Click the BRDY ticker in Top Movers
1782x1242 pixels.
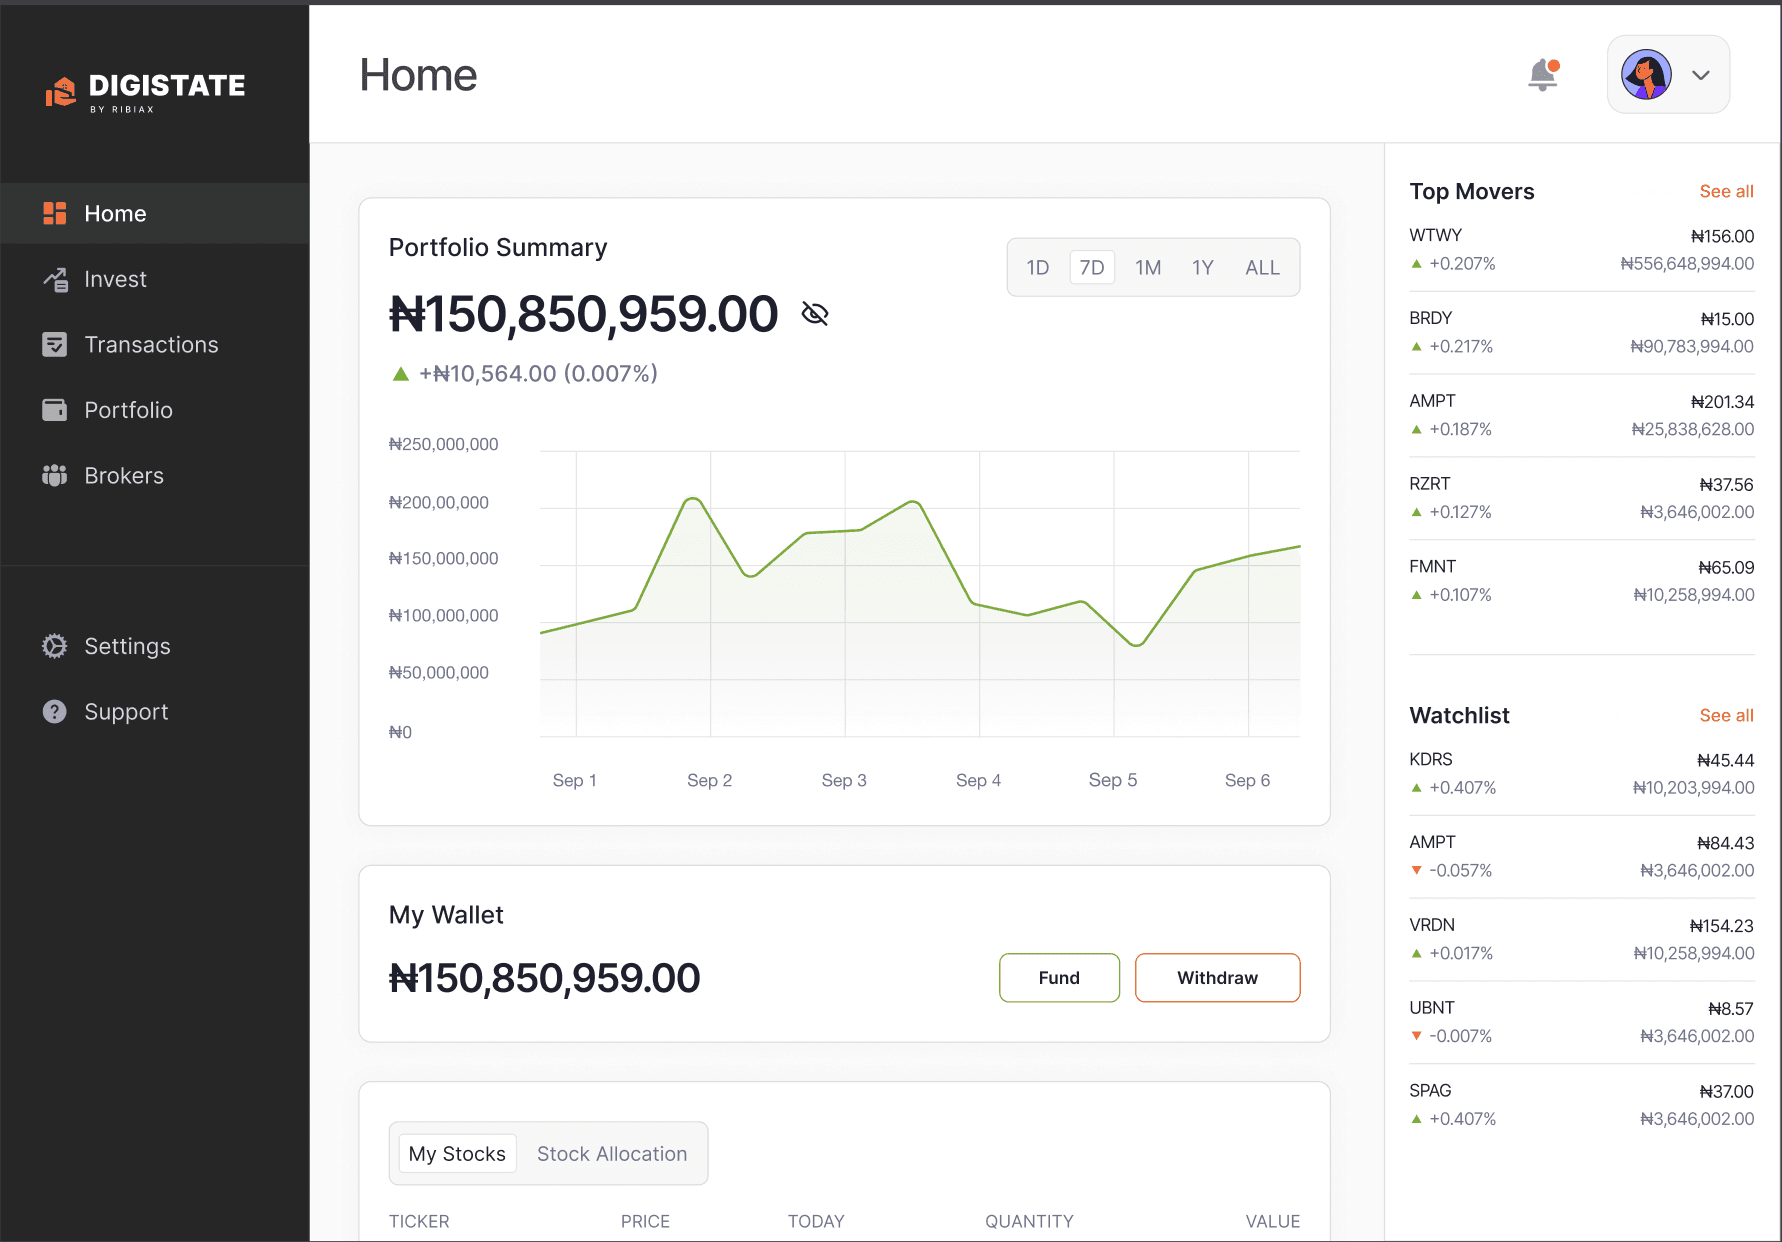coord(1430,318)
